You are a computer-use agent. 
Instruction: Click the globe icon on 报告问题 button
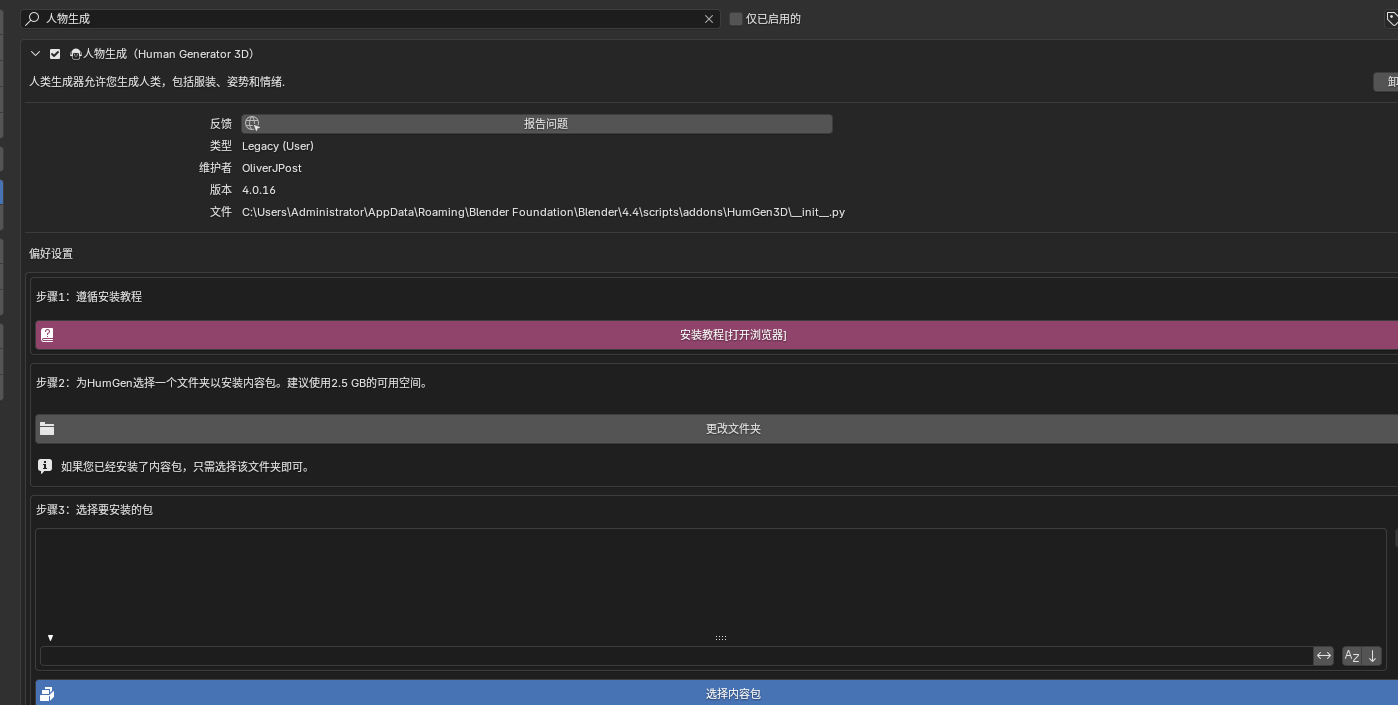click(x=253, y=124)
